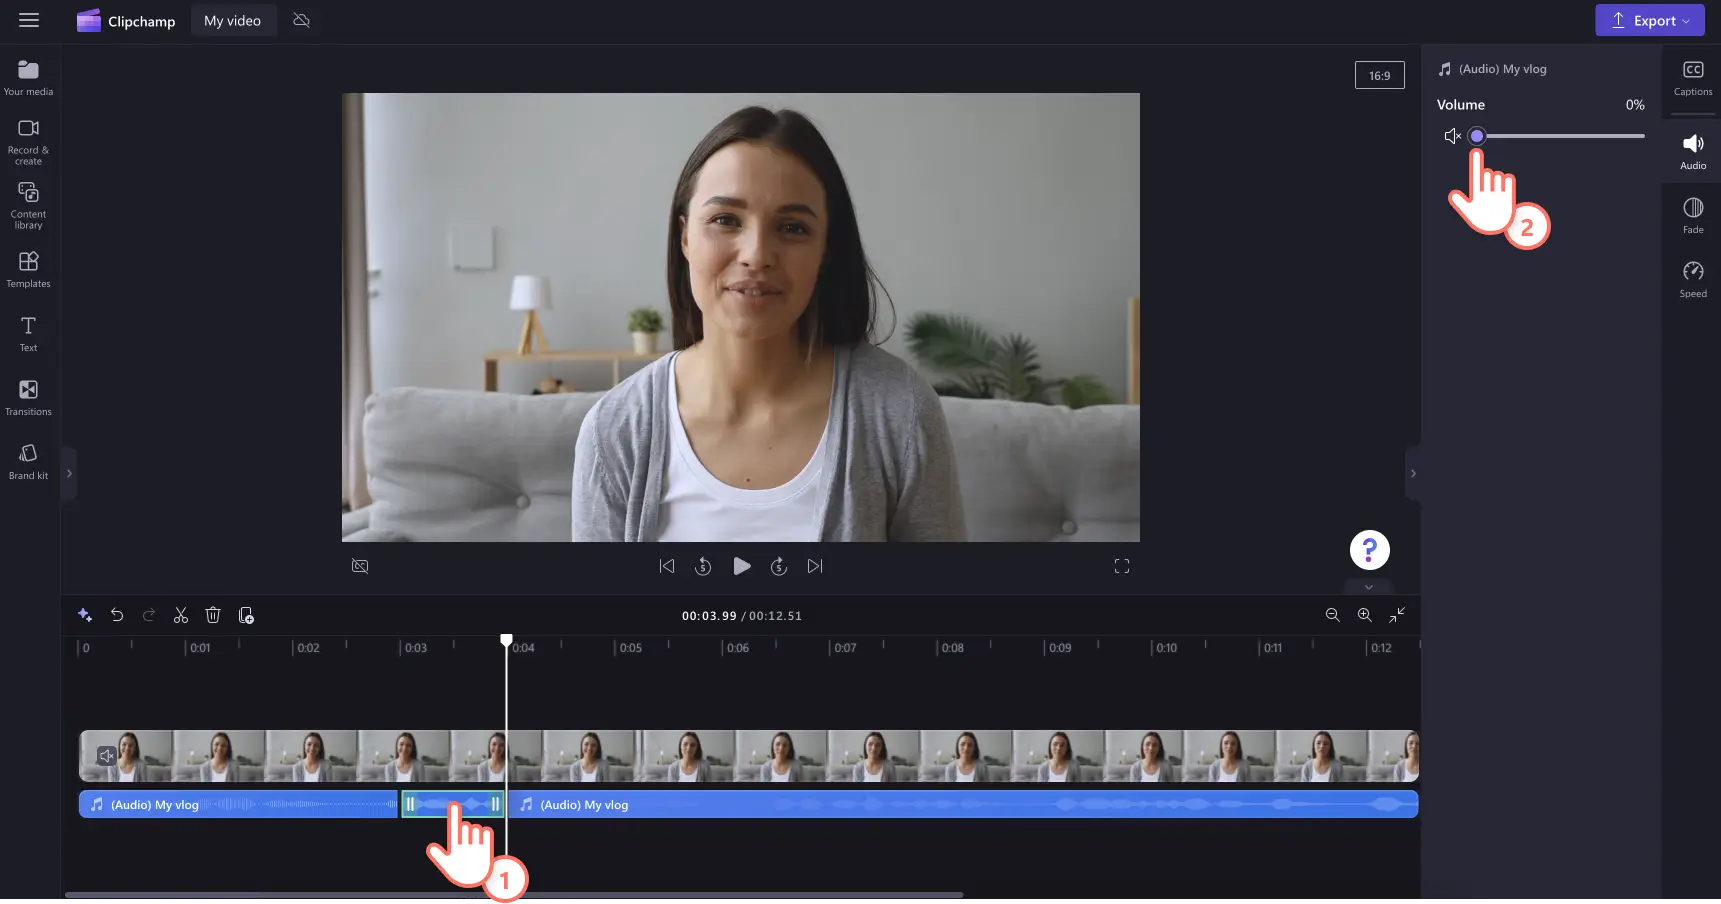This screenshot has height=904, width=1721.
Task: Click the 0% volume value
Action: coord(1635,105)
